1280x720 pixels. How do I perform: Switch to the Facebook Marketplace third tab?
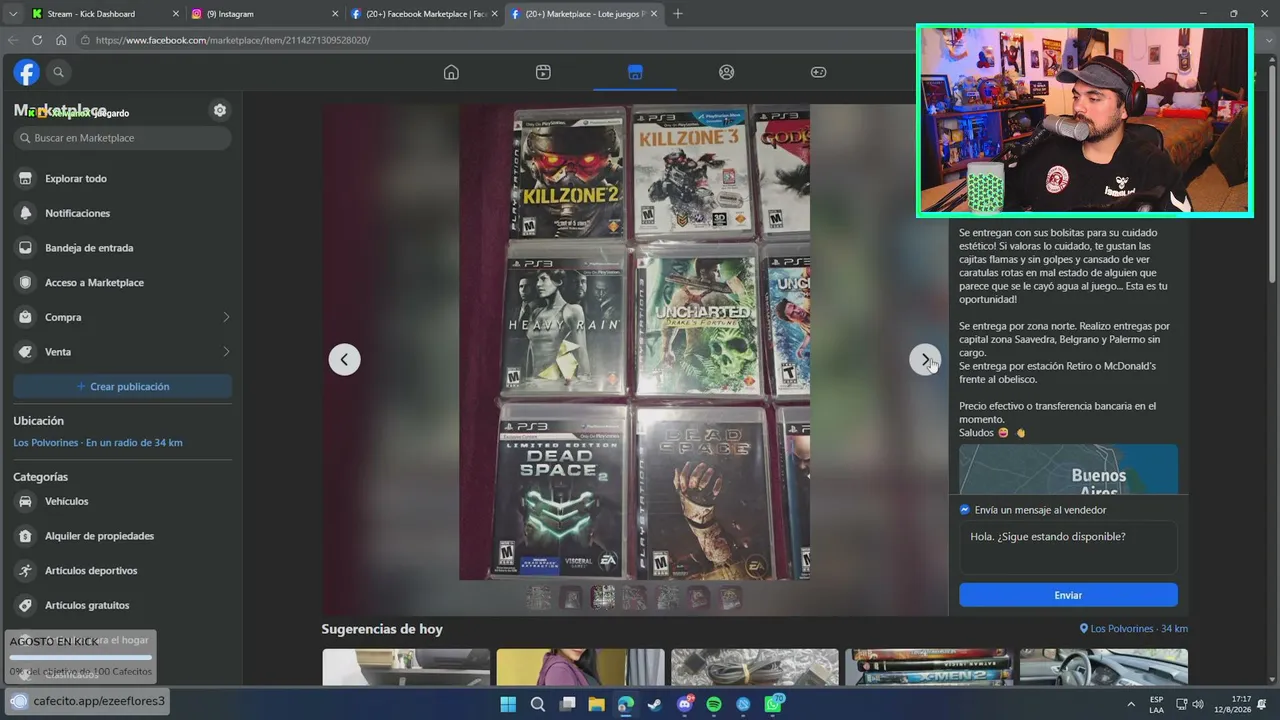pyautogui.click(x=424, y=14)
